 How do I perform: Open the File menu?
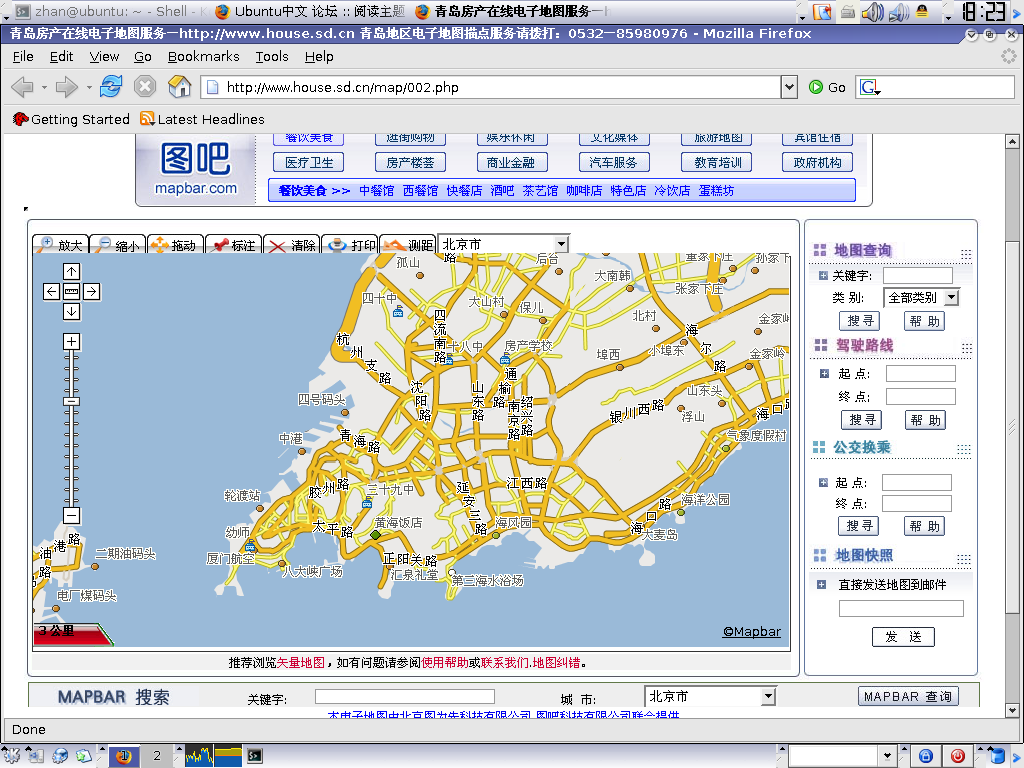point(23,57)
